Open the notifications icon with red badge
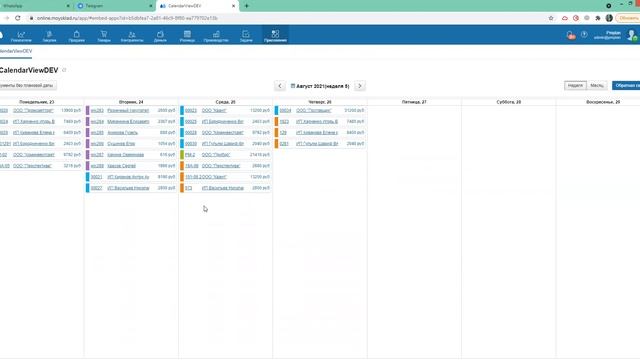The height and width of the screenshot is (360, 640). coord(571,36)
